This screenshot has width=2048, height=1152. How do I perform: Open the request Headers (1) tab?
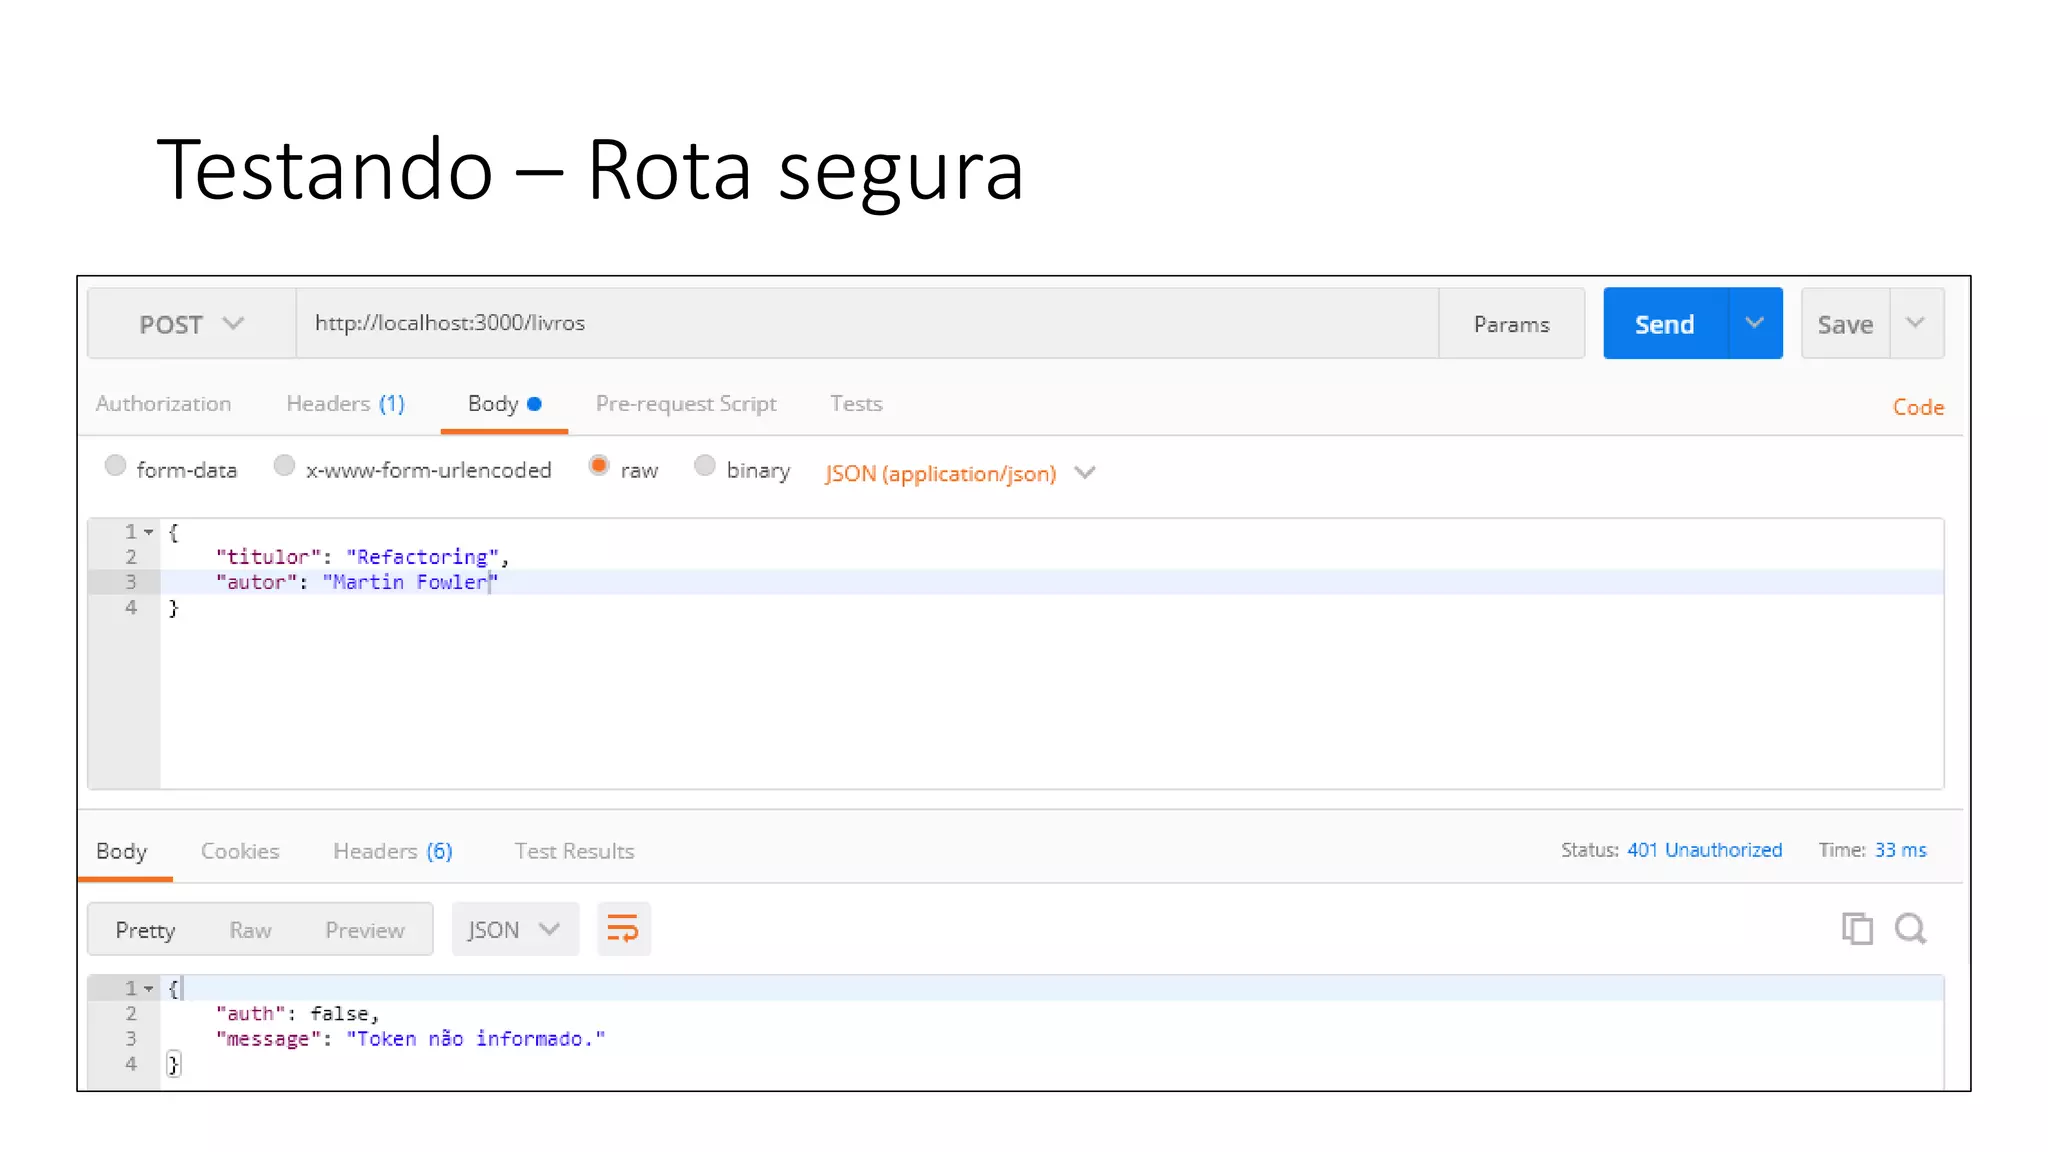[345, 404]
